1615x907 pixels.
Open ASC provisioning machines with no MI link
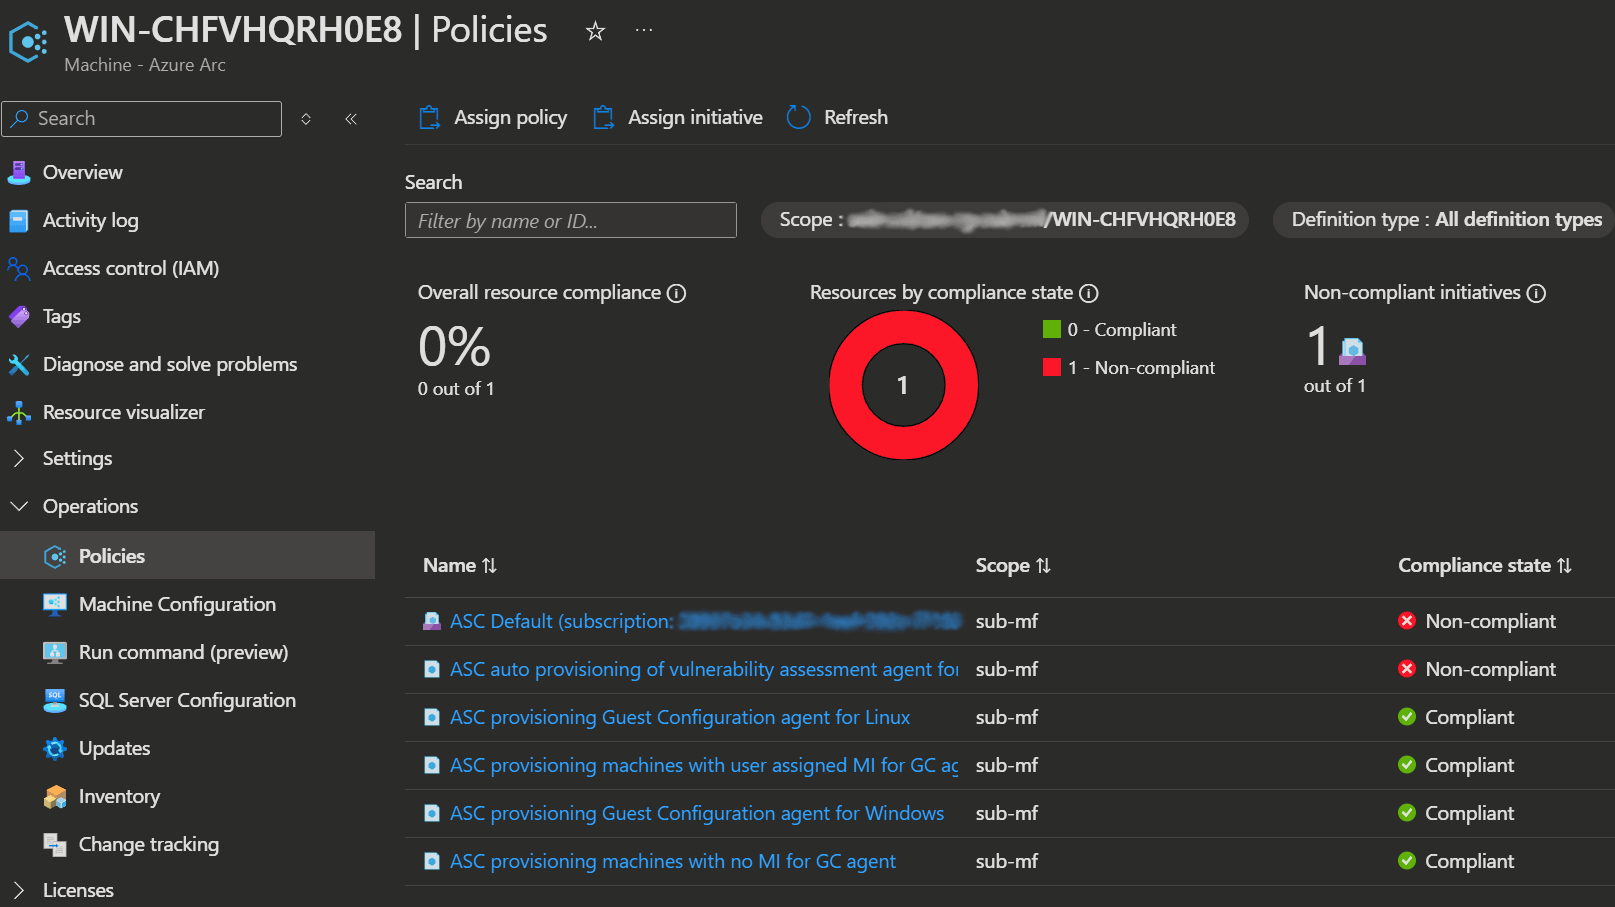[673, 861]
